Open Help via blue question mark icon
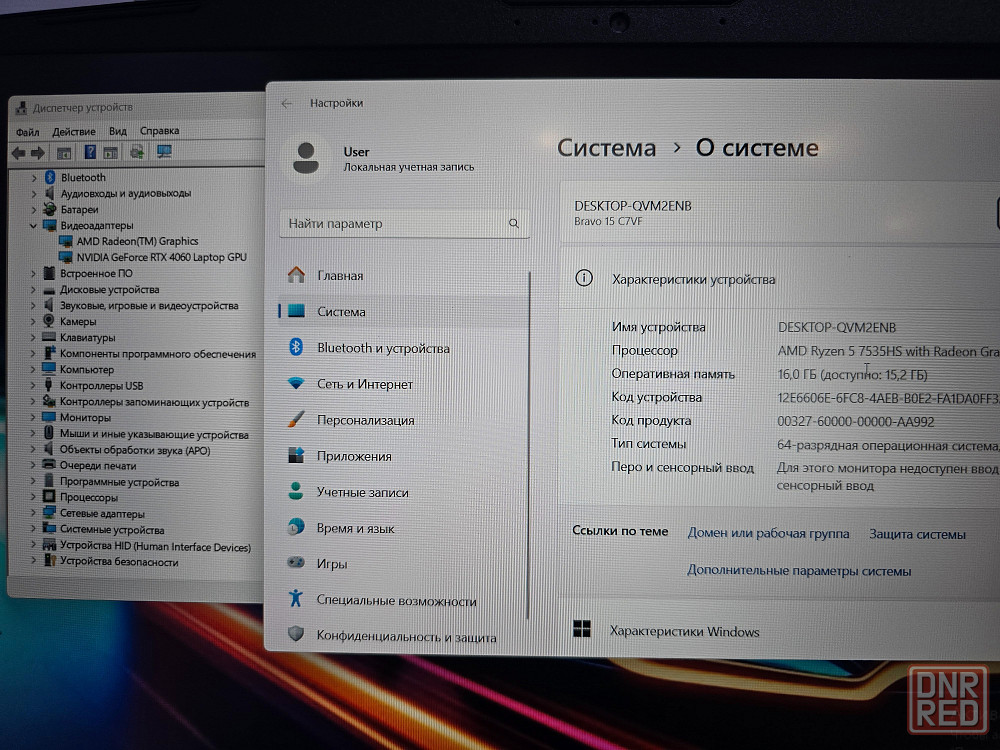The height and width of the screenshot is (750, 1000). (x=90, y=152)
